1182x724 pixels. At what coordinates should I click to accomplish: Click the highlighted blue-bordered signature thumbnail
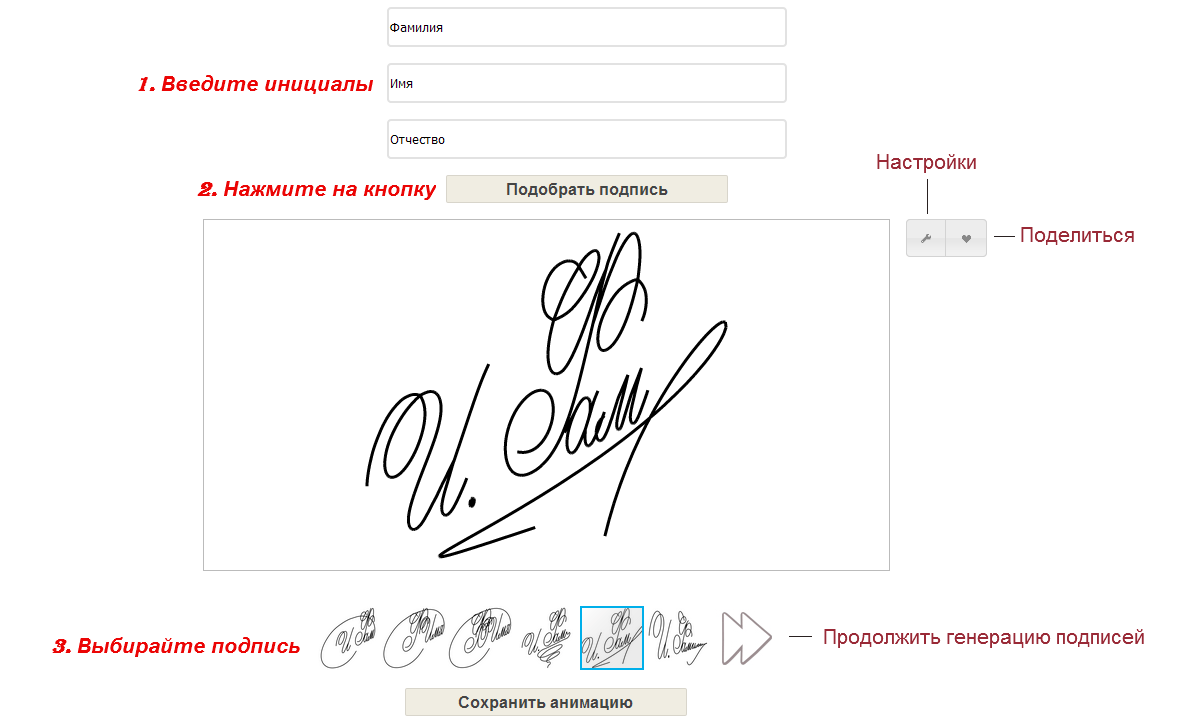612,638
